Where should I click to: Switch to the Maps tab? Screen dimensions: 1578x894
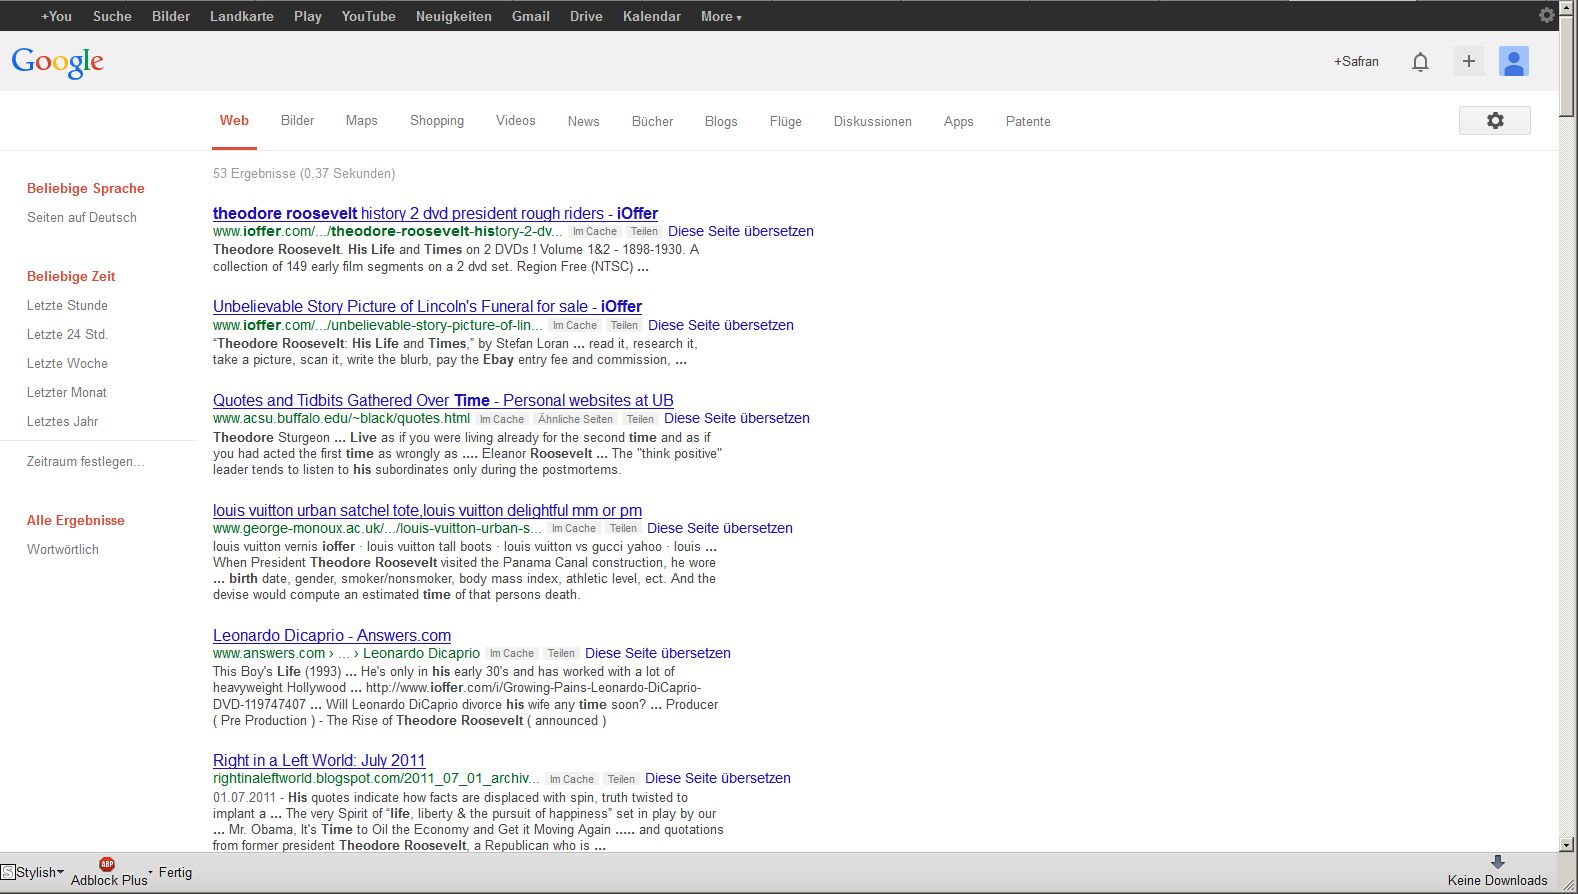click(x=362, y=121)
